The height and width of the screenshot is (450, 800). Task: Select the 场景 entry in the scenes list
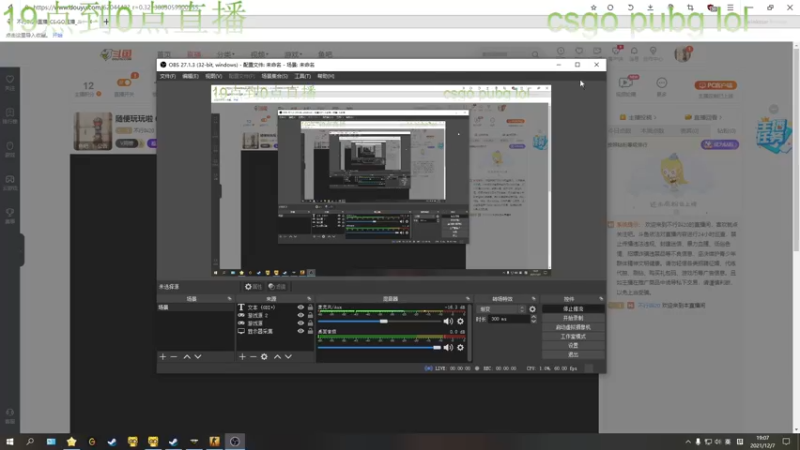pyautogui.click(x=195, y=308)
